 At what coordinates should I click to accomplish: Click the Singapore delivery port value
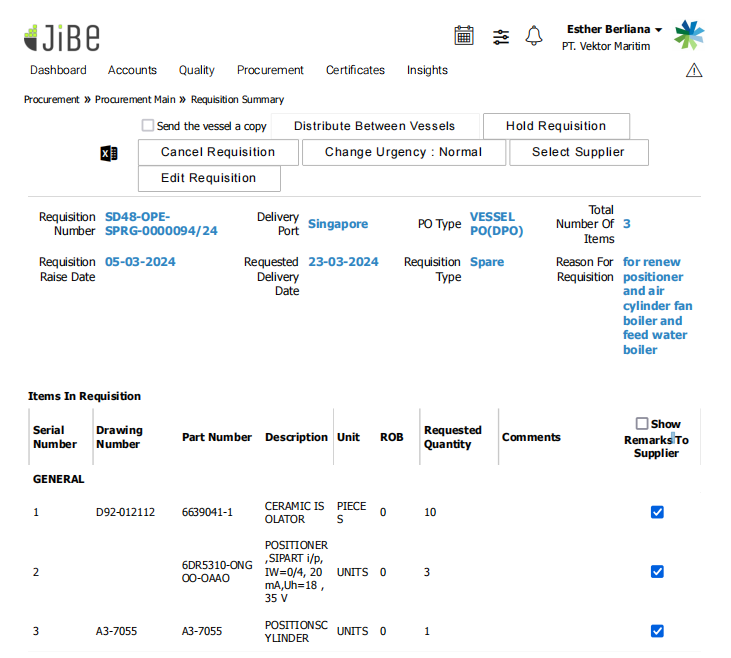[x=338, y=224]
